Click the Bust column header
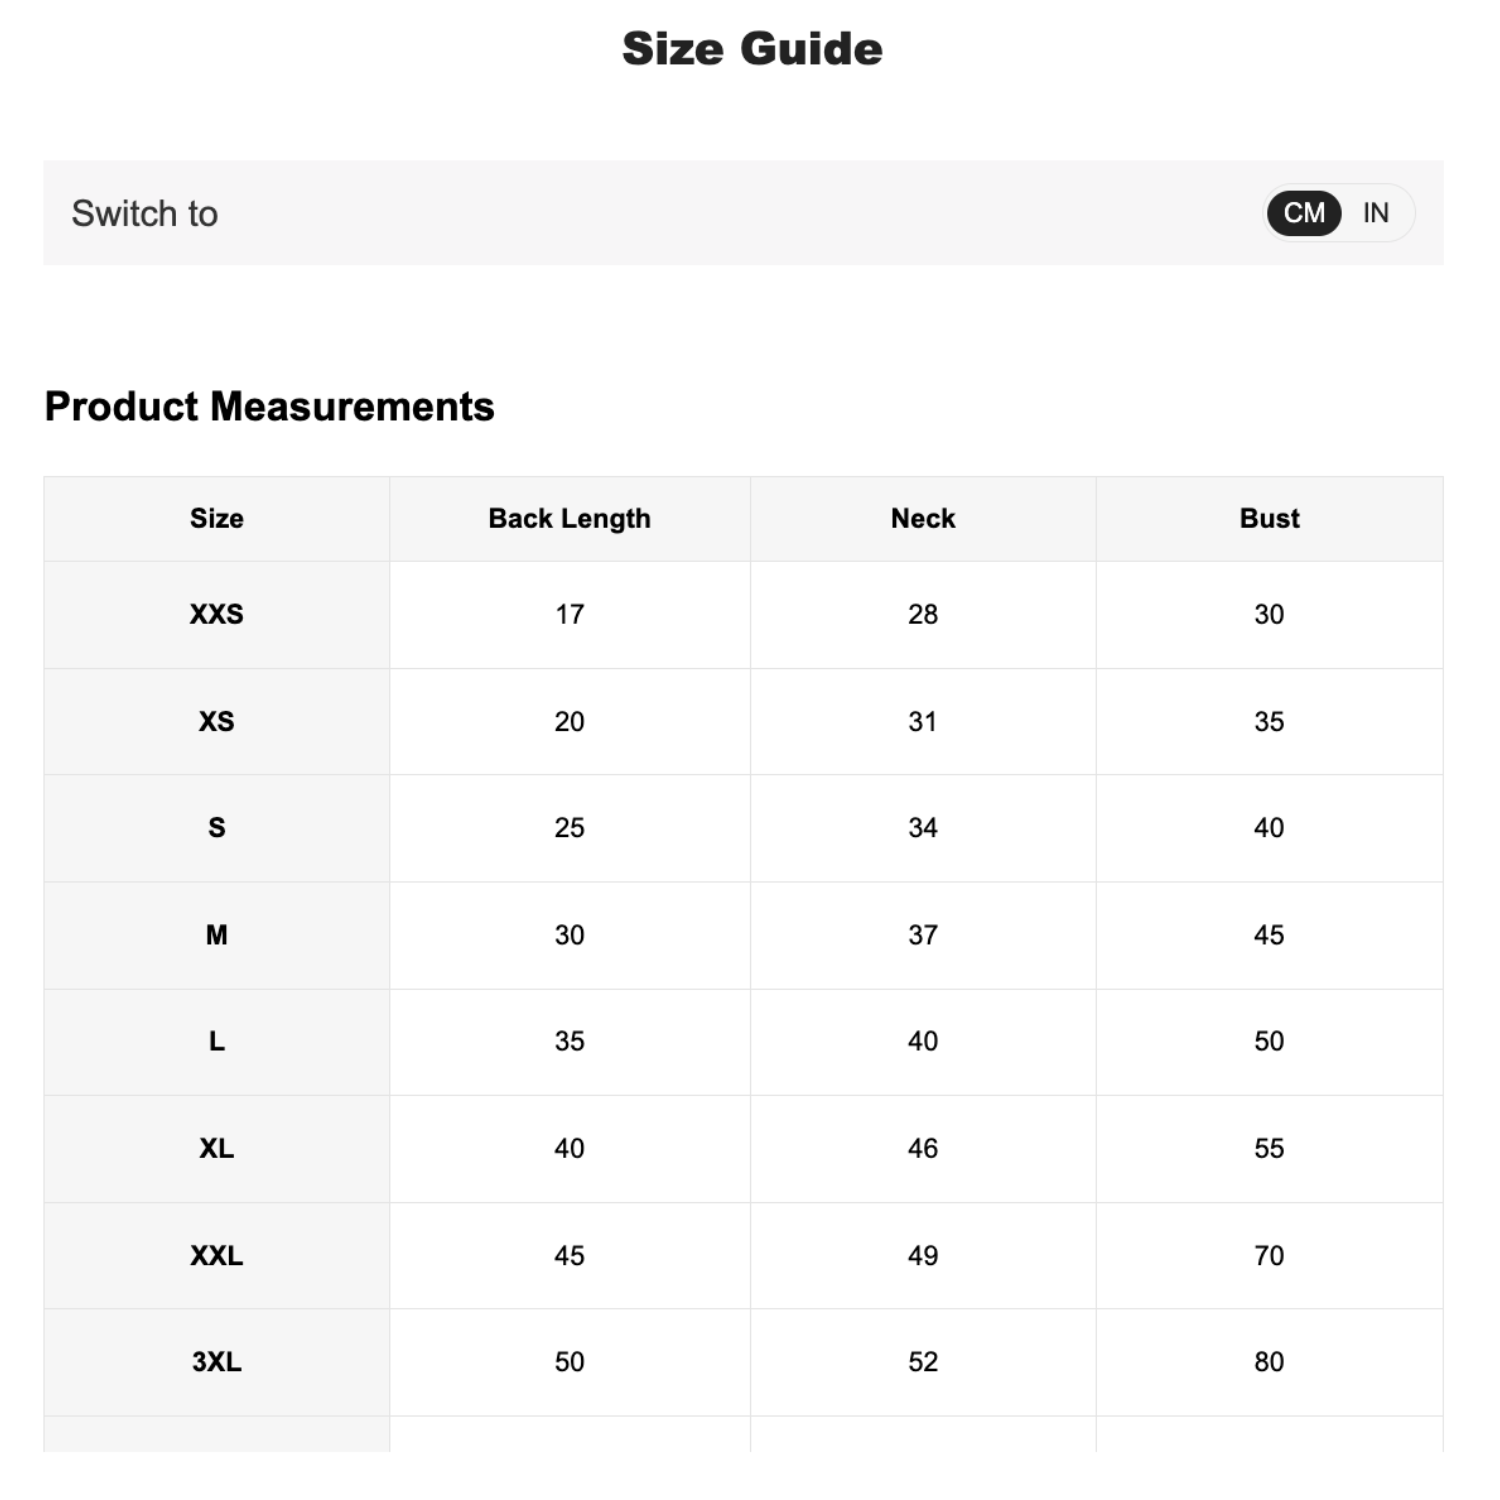This screenshot has width=1500, height=1500. pyautogui.click(x=1269, y=518)
